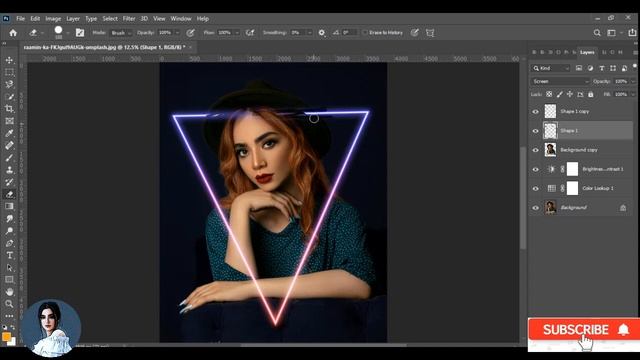Open the Opacity slider arrow in options bar
The width and height of the screenshot is (640, 360).
coord(177,33)
